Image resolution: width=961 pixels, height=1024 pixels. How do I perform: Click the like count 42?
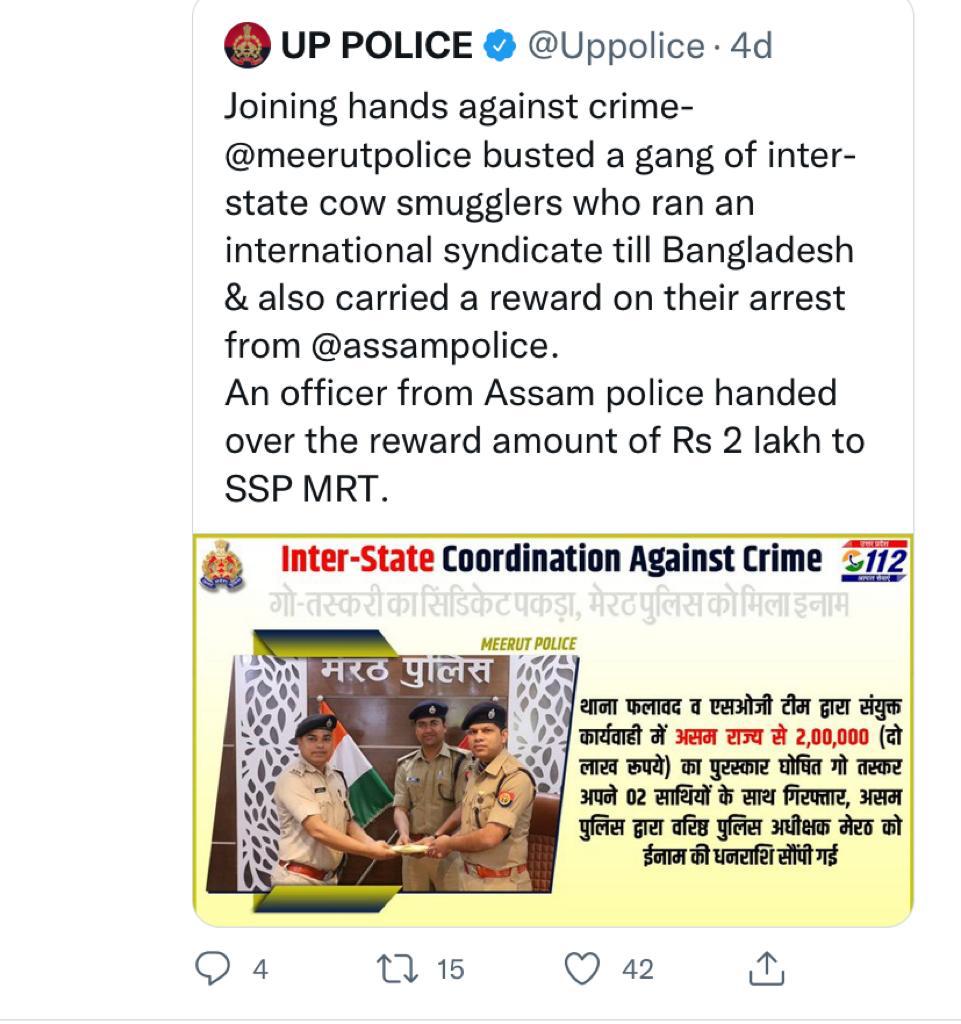click(637, 969)
